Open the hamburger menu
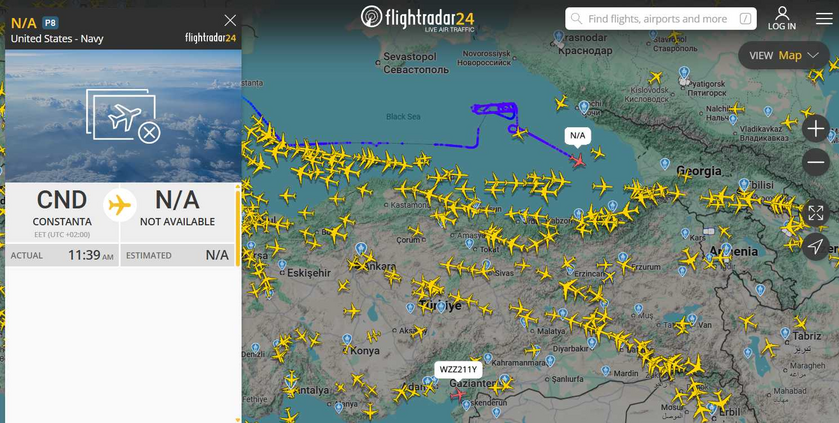This screenshot has height=423, width=839. point(824,19)
